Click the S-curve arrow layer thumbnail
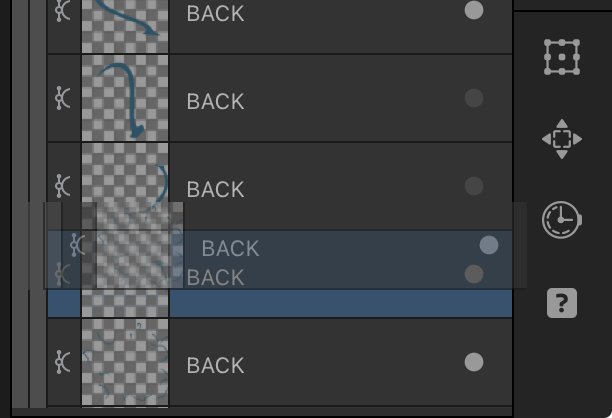This screenshot has height=418, width=612. tap(125, 26)
